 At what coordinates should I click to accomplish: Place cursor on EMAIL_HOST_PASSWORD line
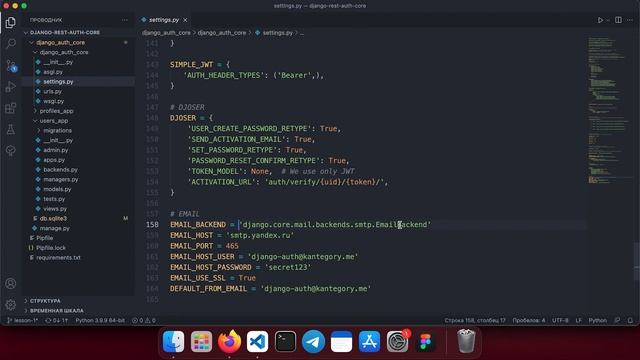(x=240, y=267)
